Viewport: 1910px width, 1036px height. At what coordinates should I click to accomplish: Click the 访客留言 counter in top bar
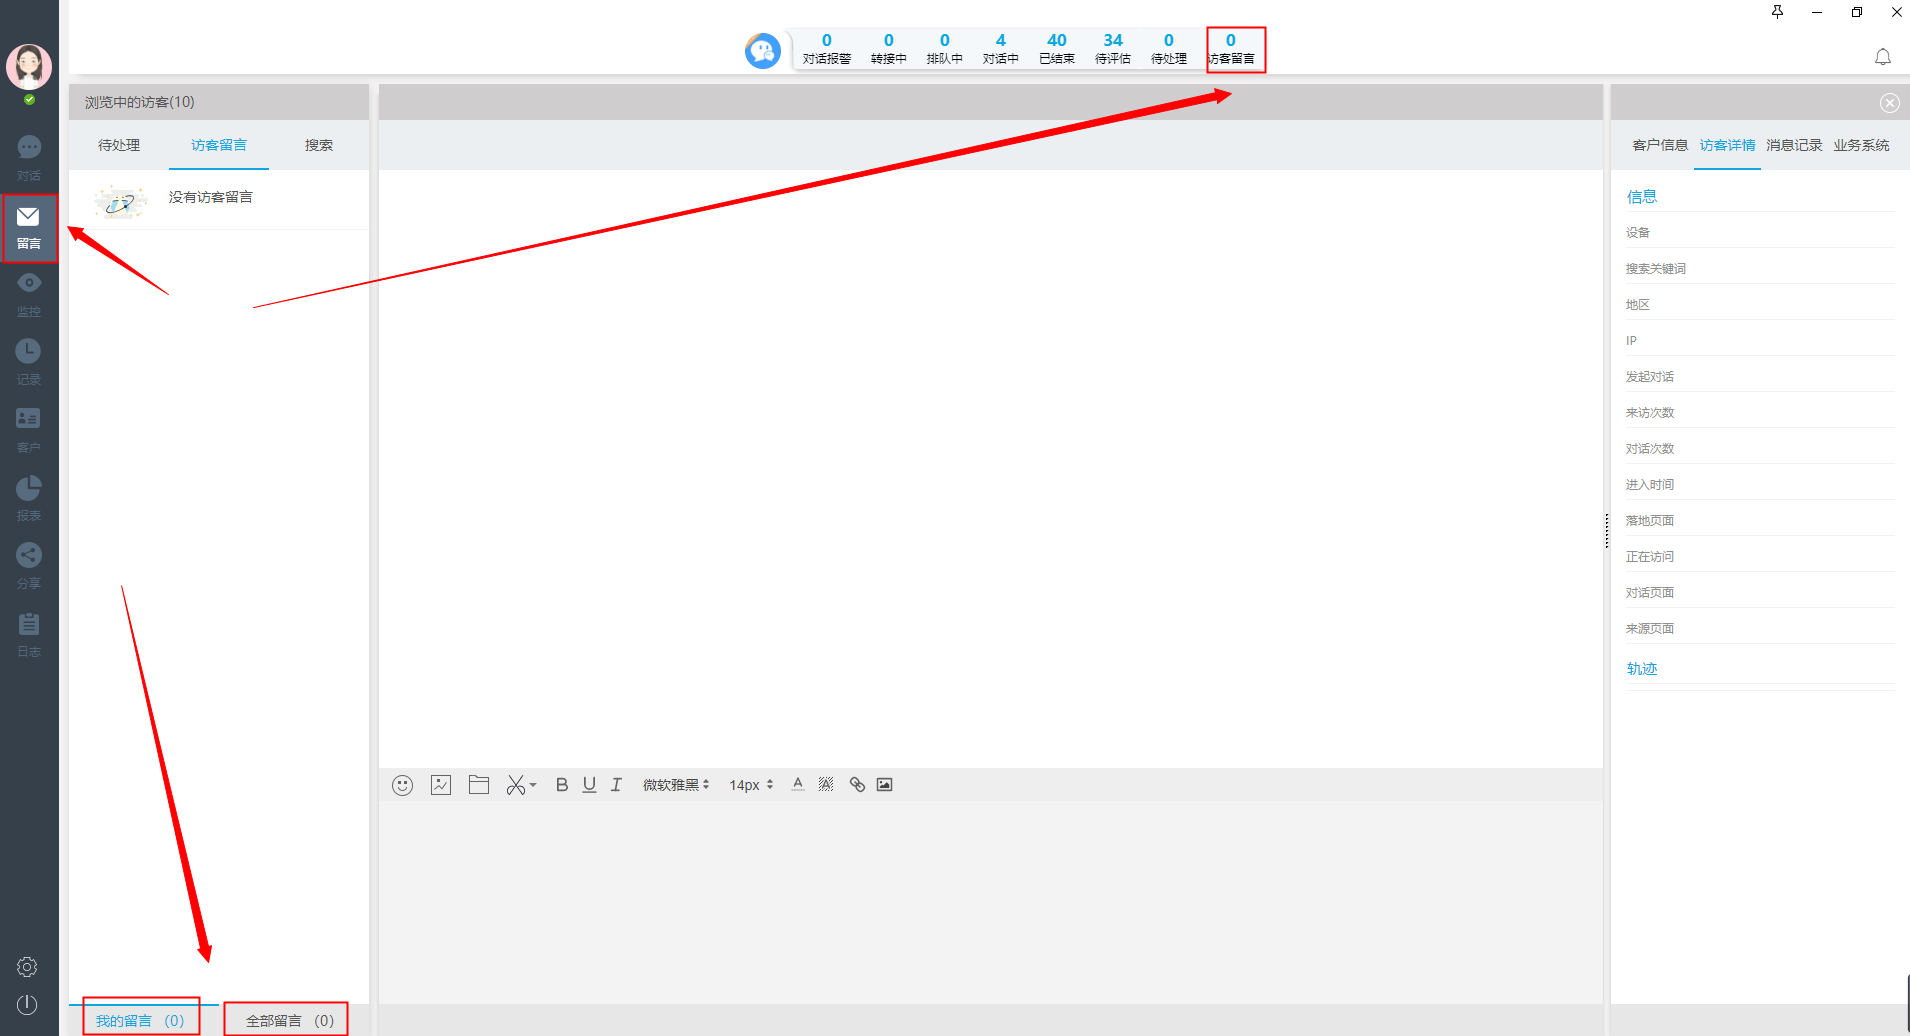pyautogui.click(x=1232, y=49)
